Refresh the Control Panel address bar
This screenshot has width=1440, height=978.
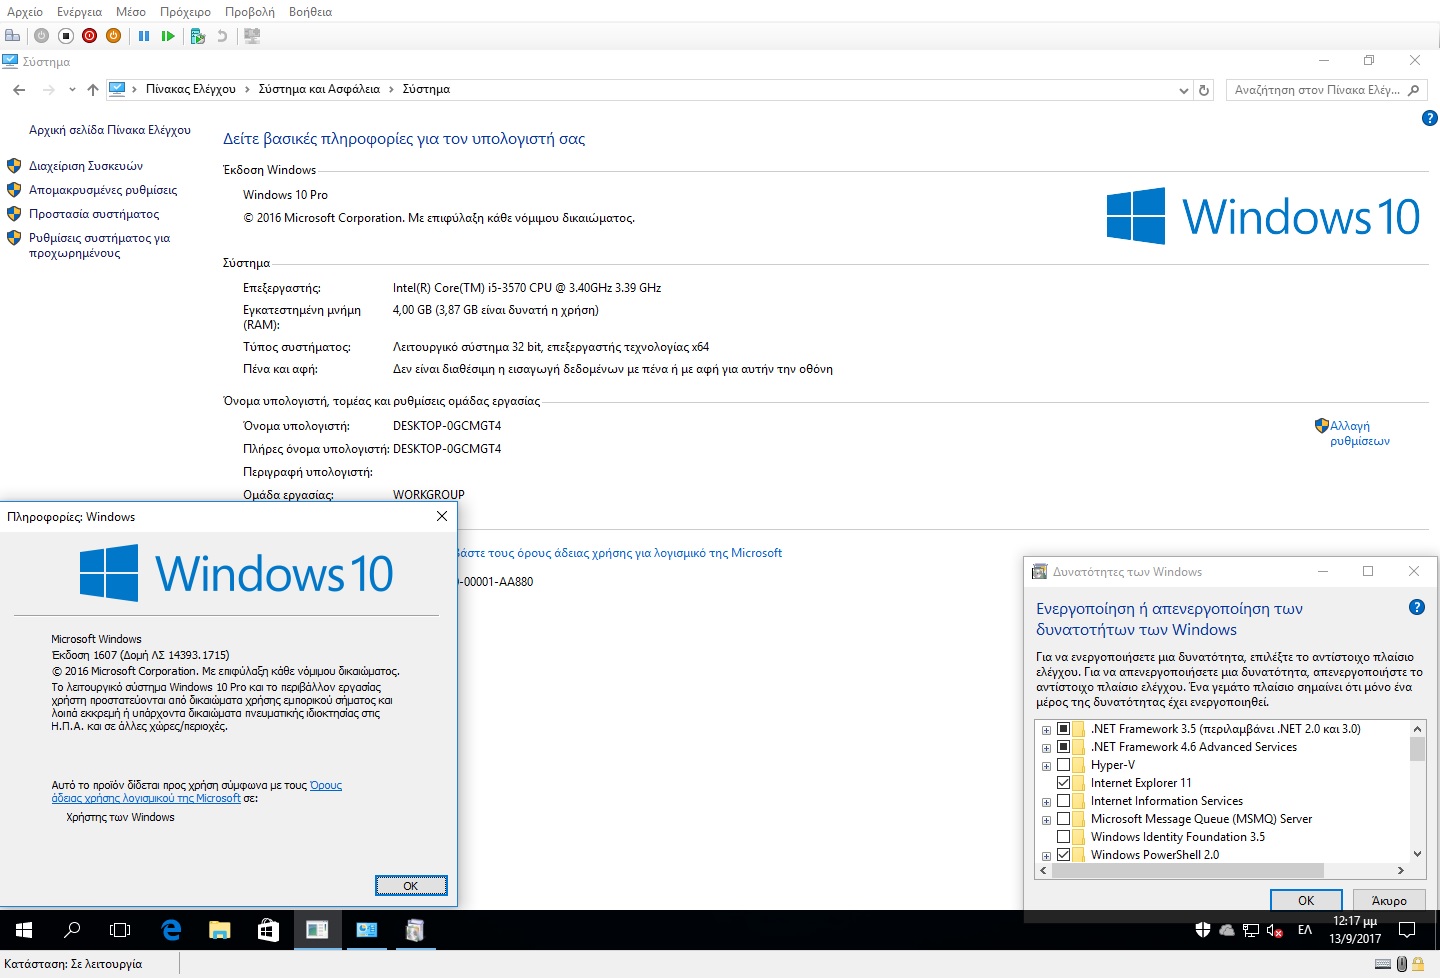pyautogui.click(x=1204, y=90)
